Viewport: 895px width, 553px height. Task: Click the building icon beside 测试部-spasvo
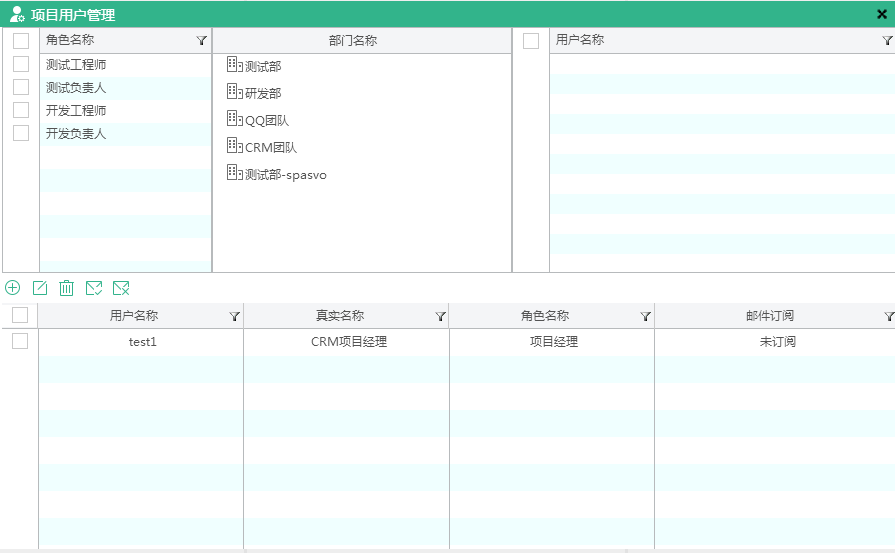(234, 173)
